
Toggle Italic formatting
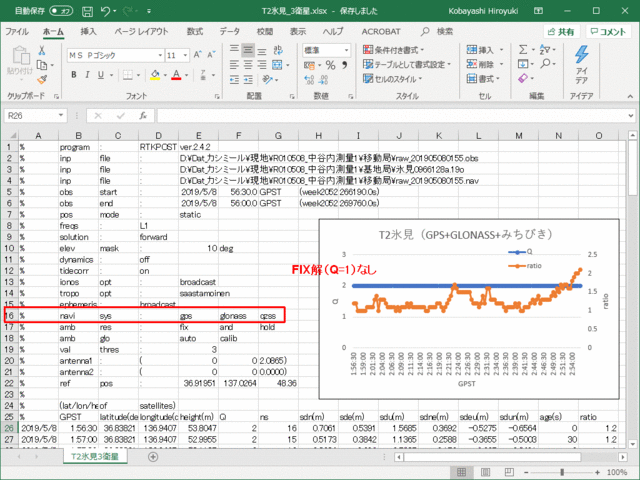pos(87,75)
